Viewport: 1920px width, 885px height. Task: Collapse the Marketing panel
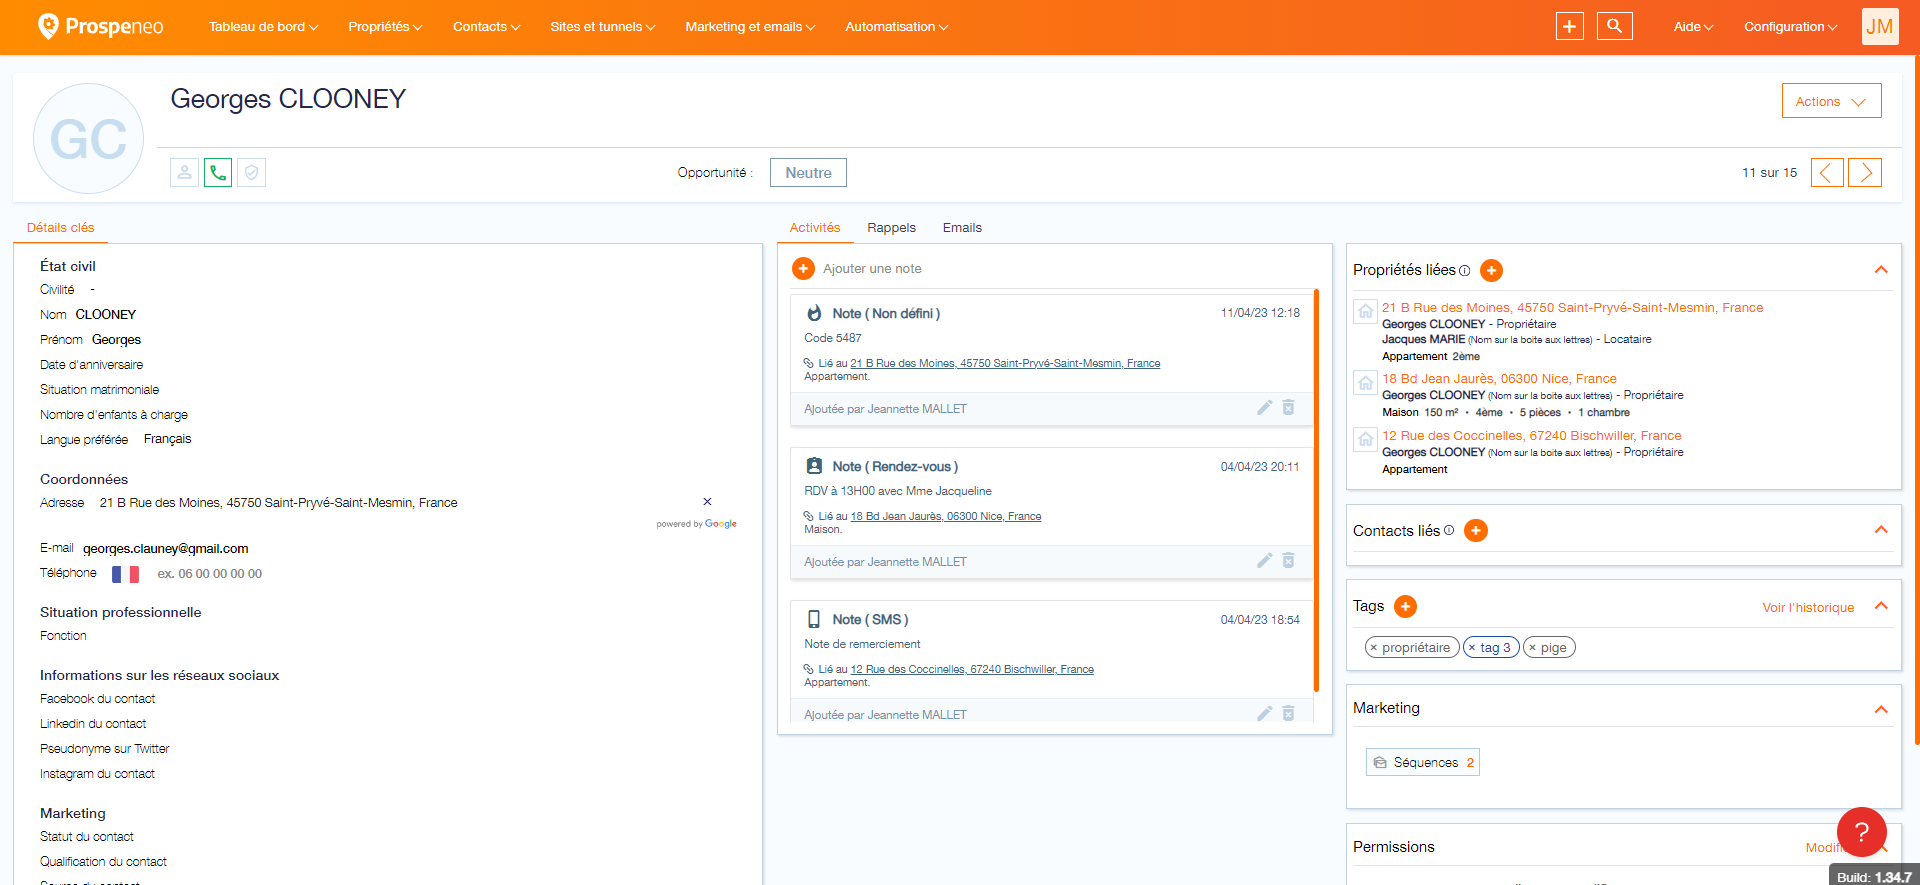[x=1881, y=709]
